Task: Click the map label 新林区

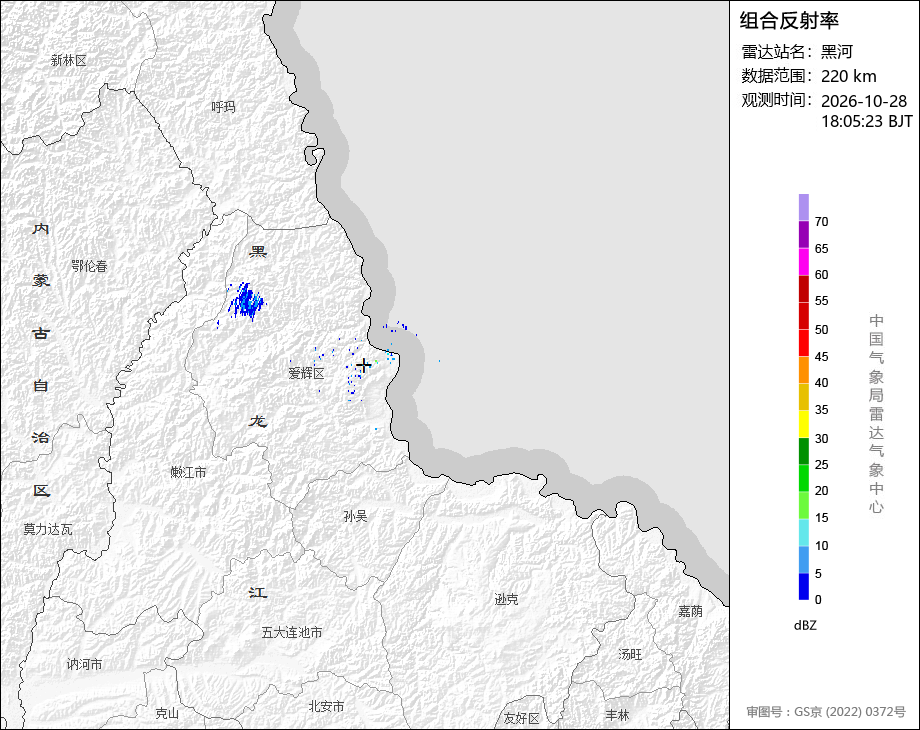Action: pyautogui.click(x=69, y=60)
